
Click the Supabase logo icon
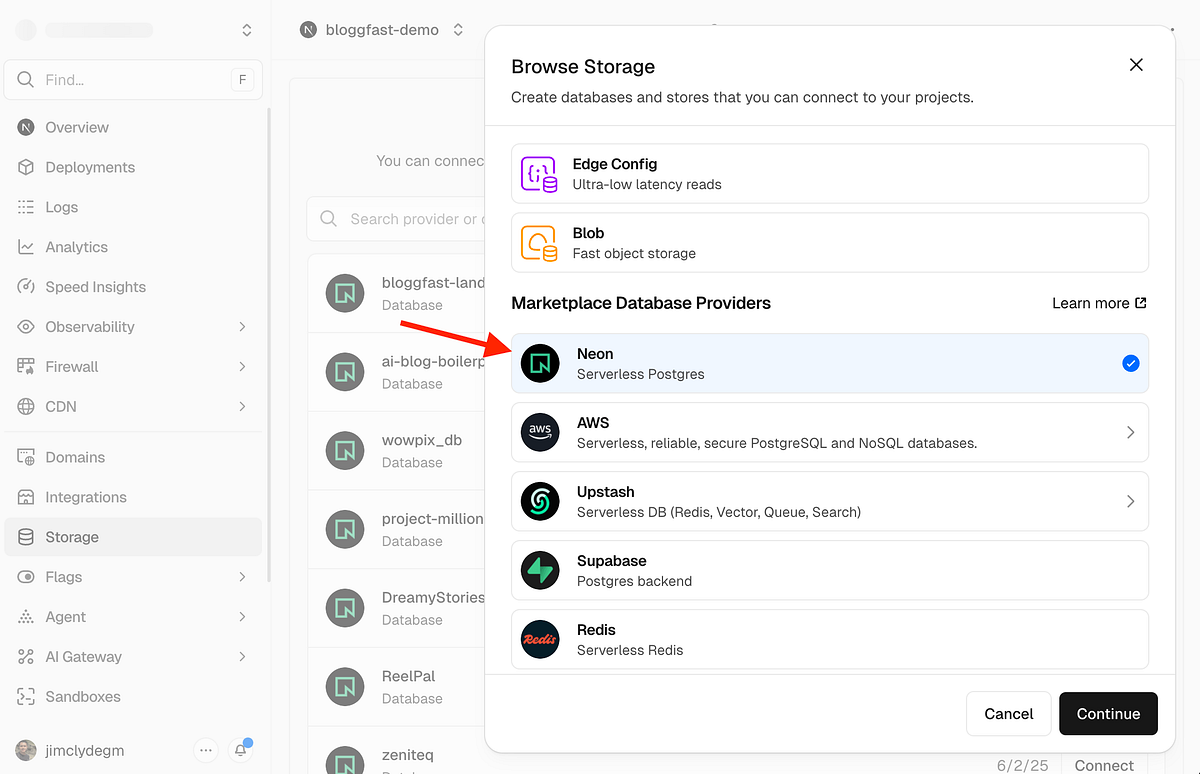540,571
